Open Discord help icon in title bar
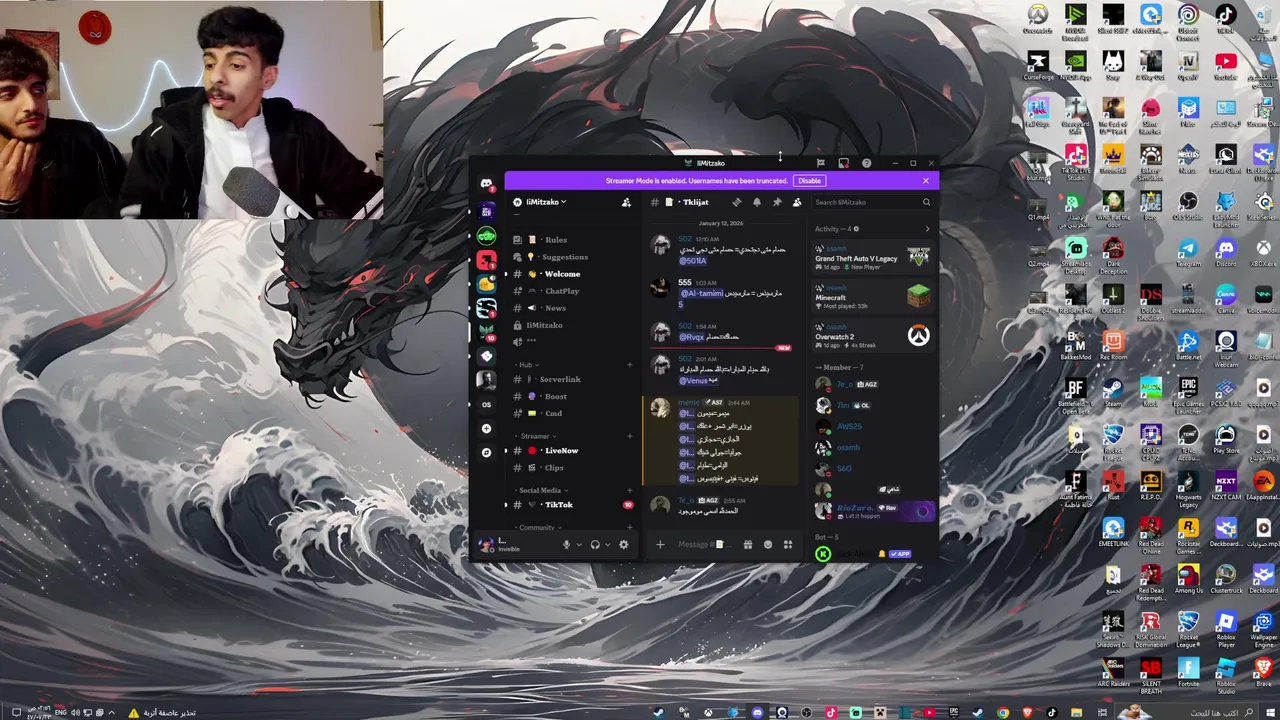Image resolution: width=1280 pixels, height=720 pixels. point(866,163)
